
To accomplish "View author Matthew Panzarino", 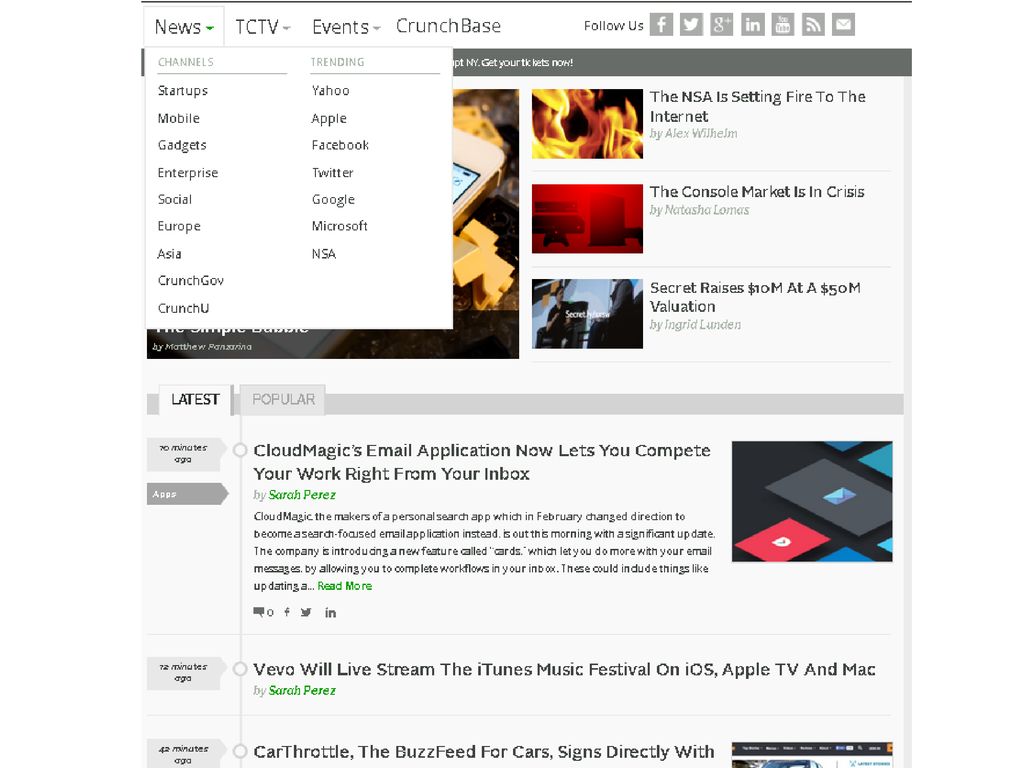I will coord(208,347).
